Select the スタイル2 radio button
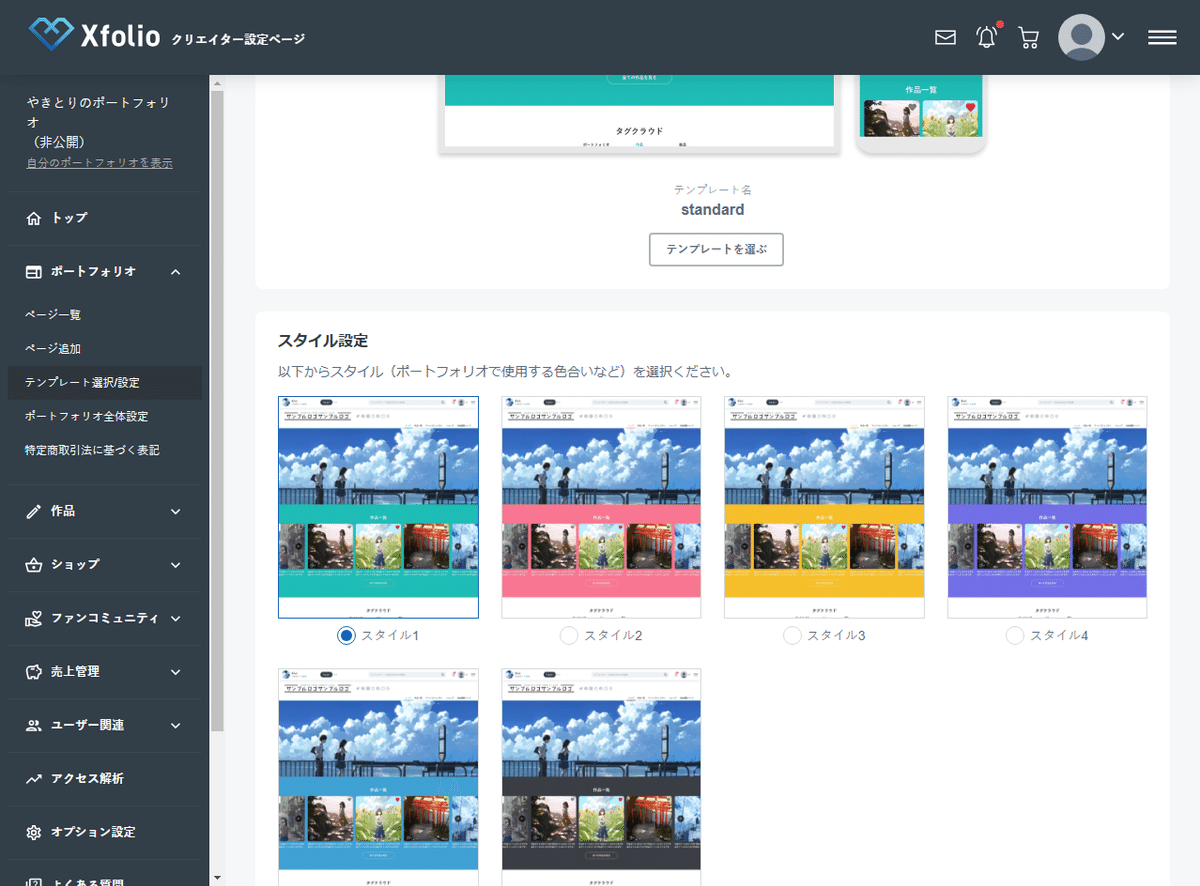The height and width of the screenshot is (886, 1200). pos(568,635)
